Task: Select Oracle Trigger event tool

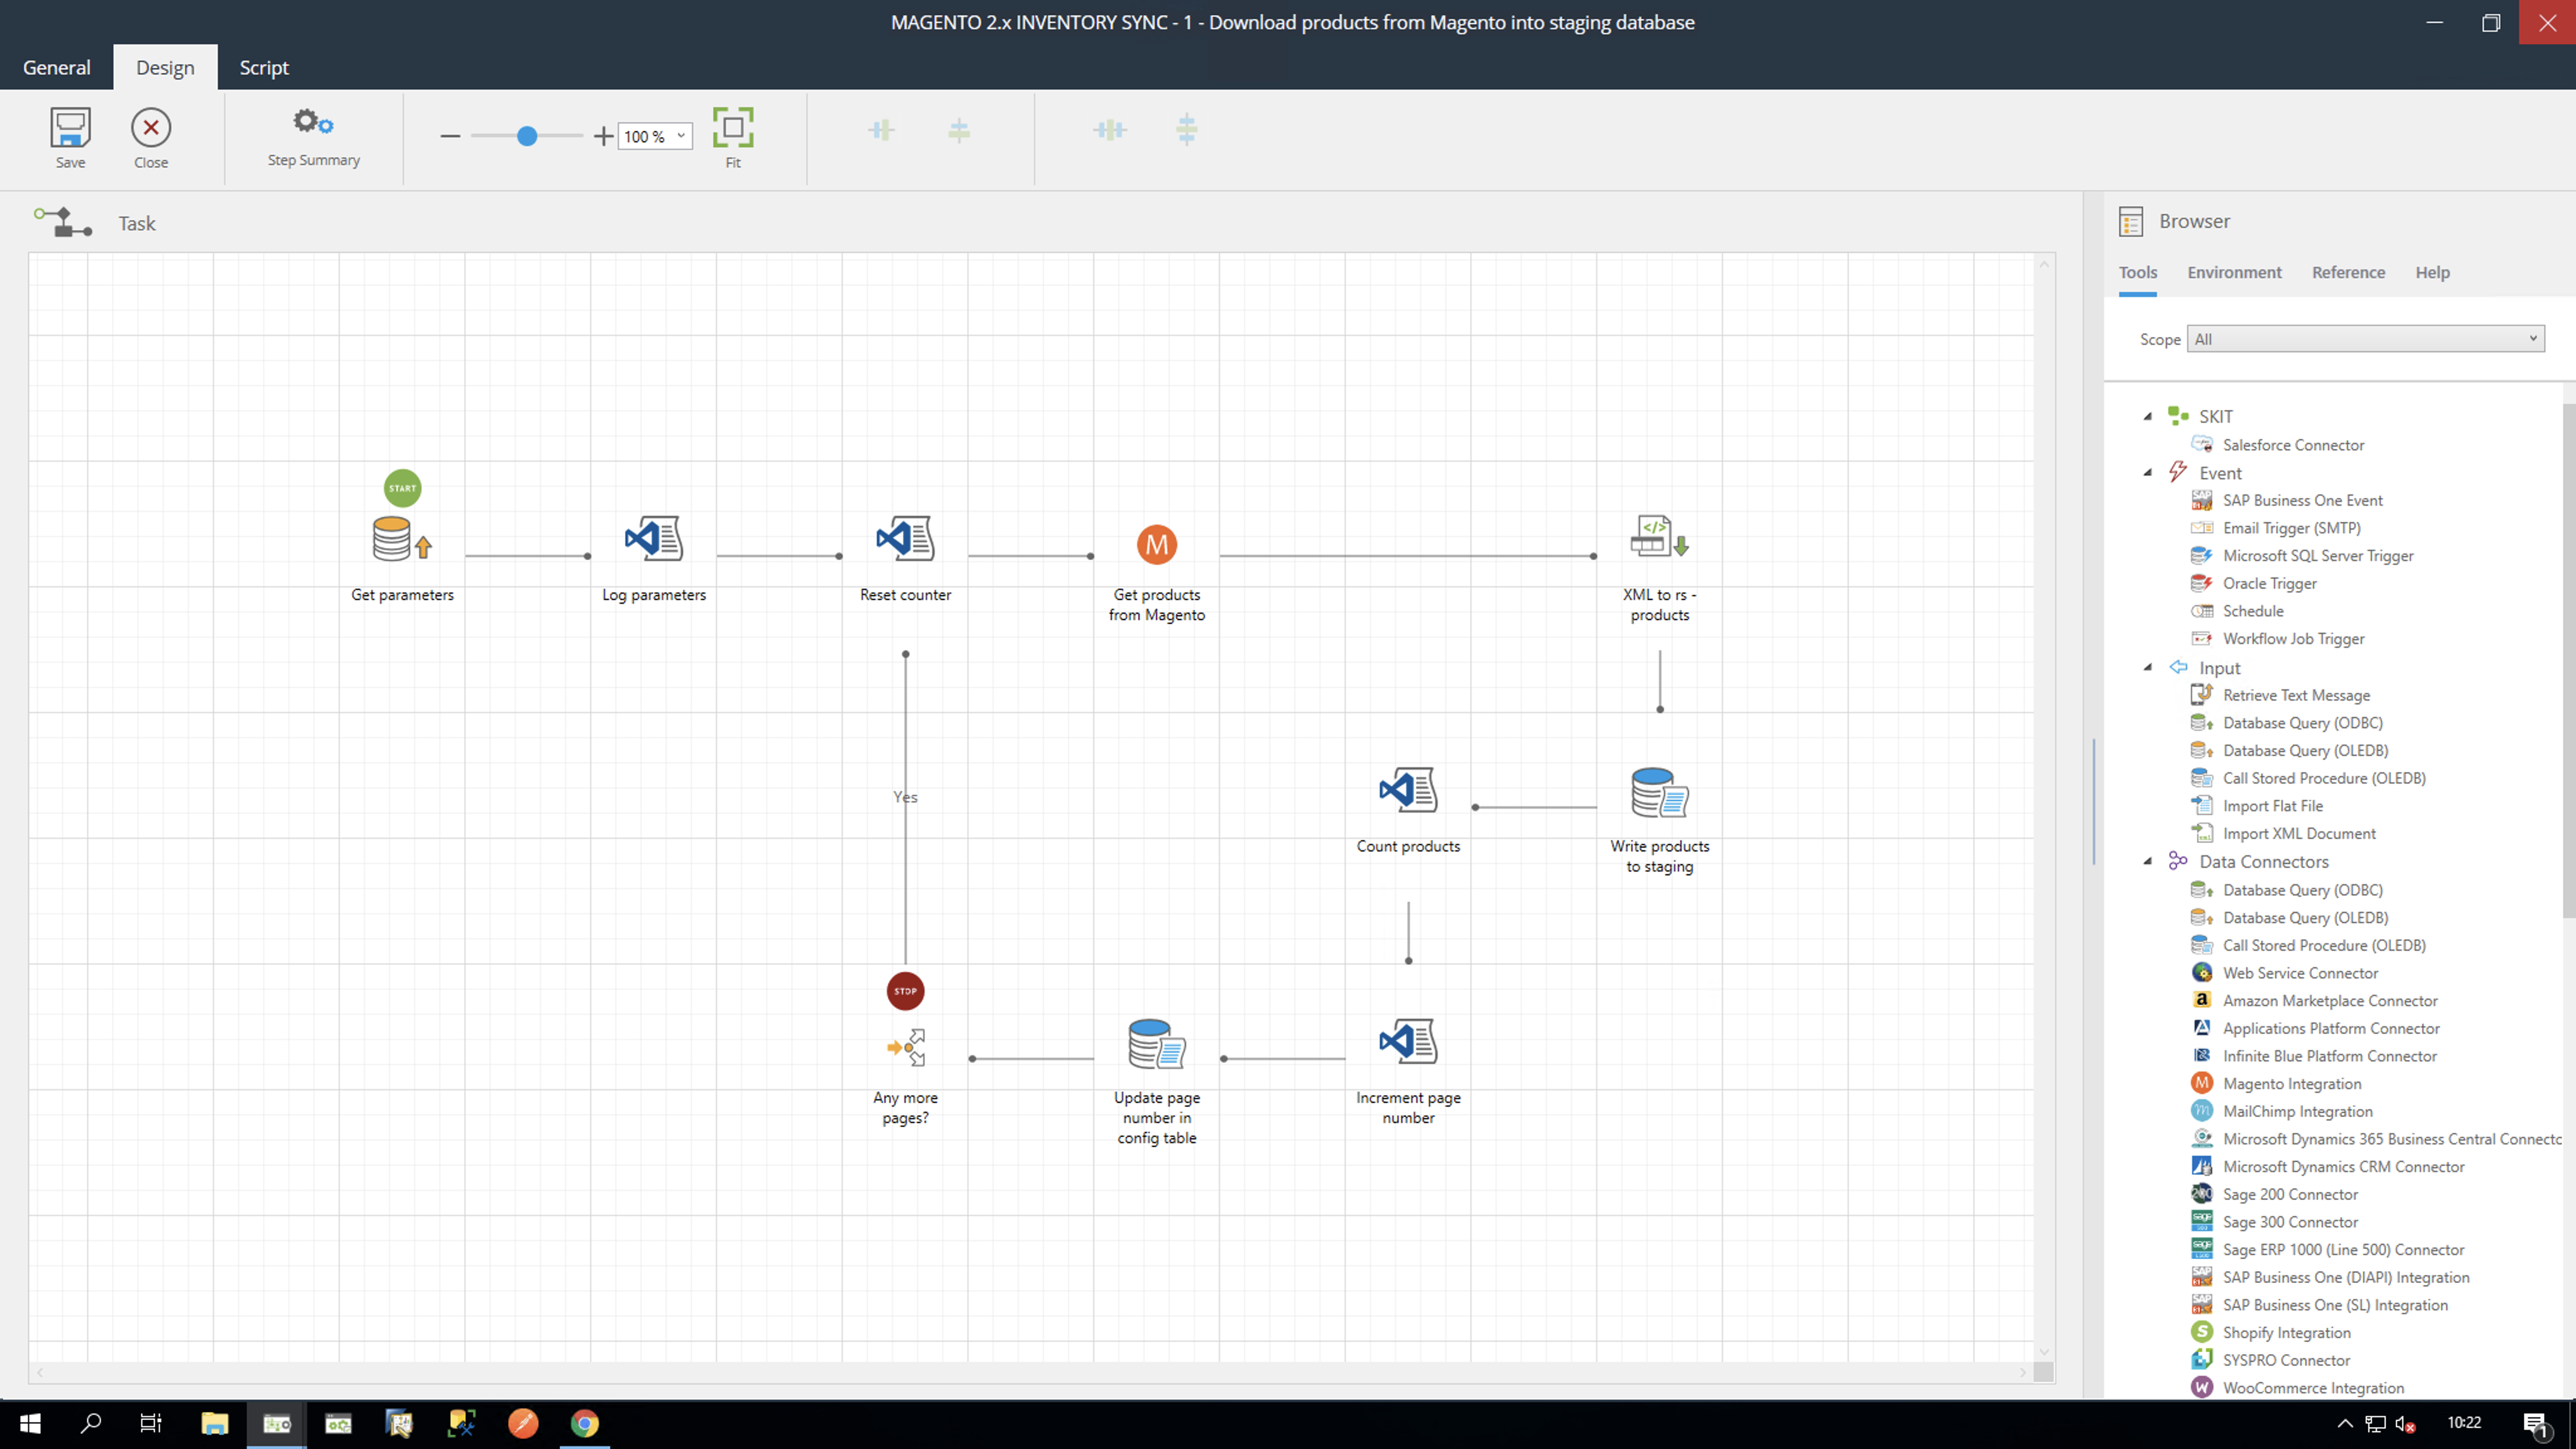Action: [x=2269, y=583]
